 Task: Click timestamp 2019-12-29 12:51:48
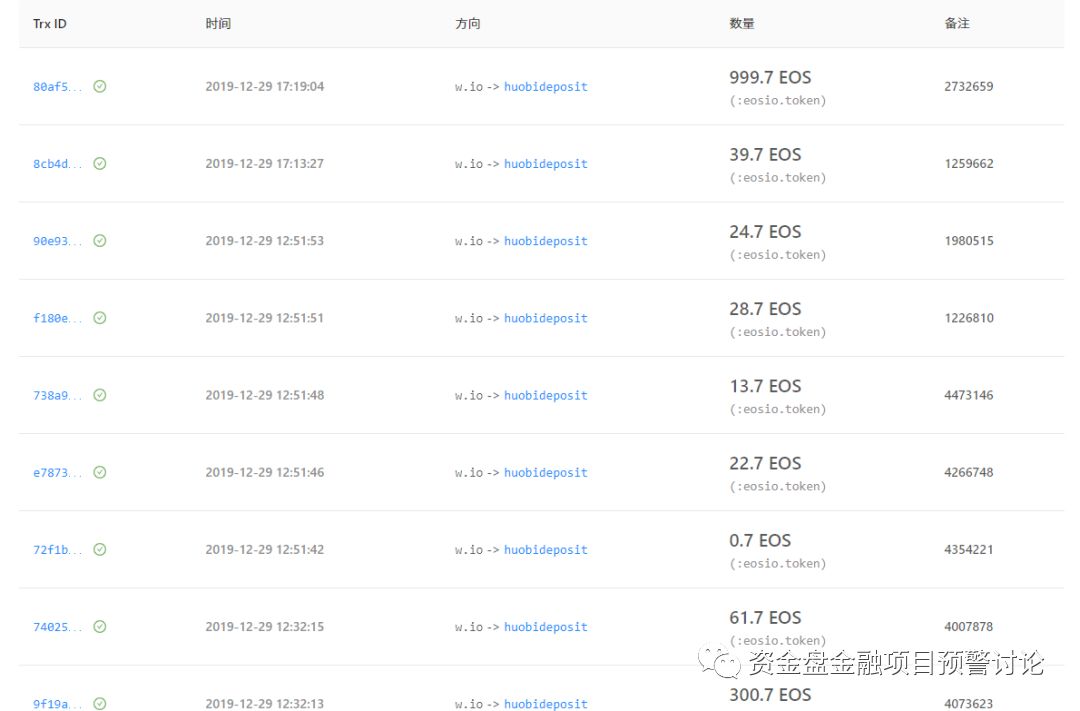(264, 395)
